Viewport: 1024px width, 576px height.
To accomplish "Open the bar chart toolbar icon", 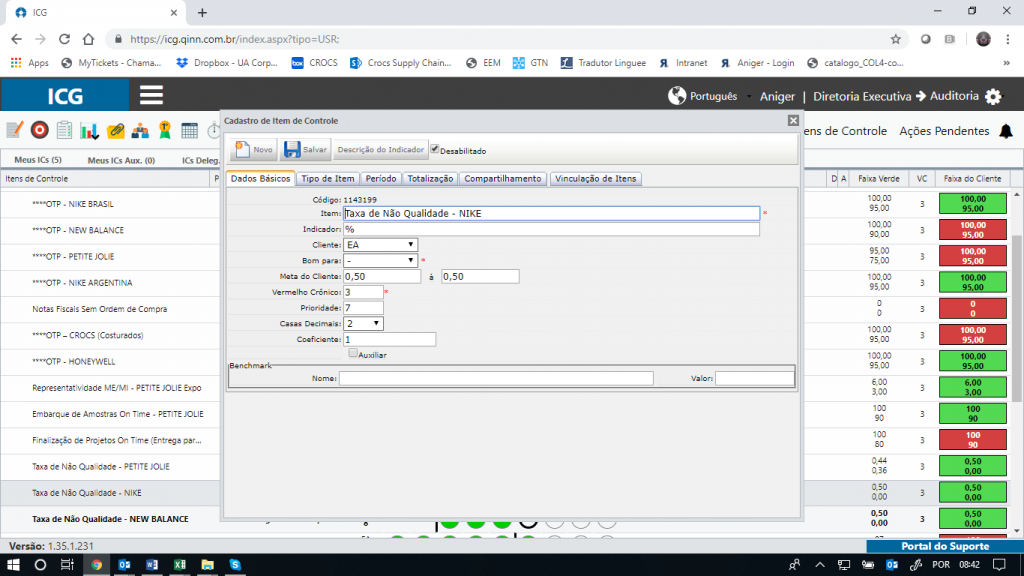I will [89, 130].
